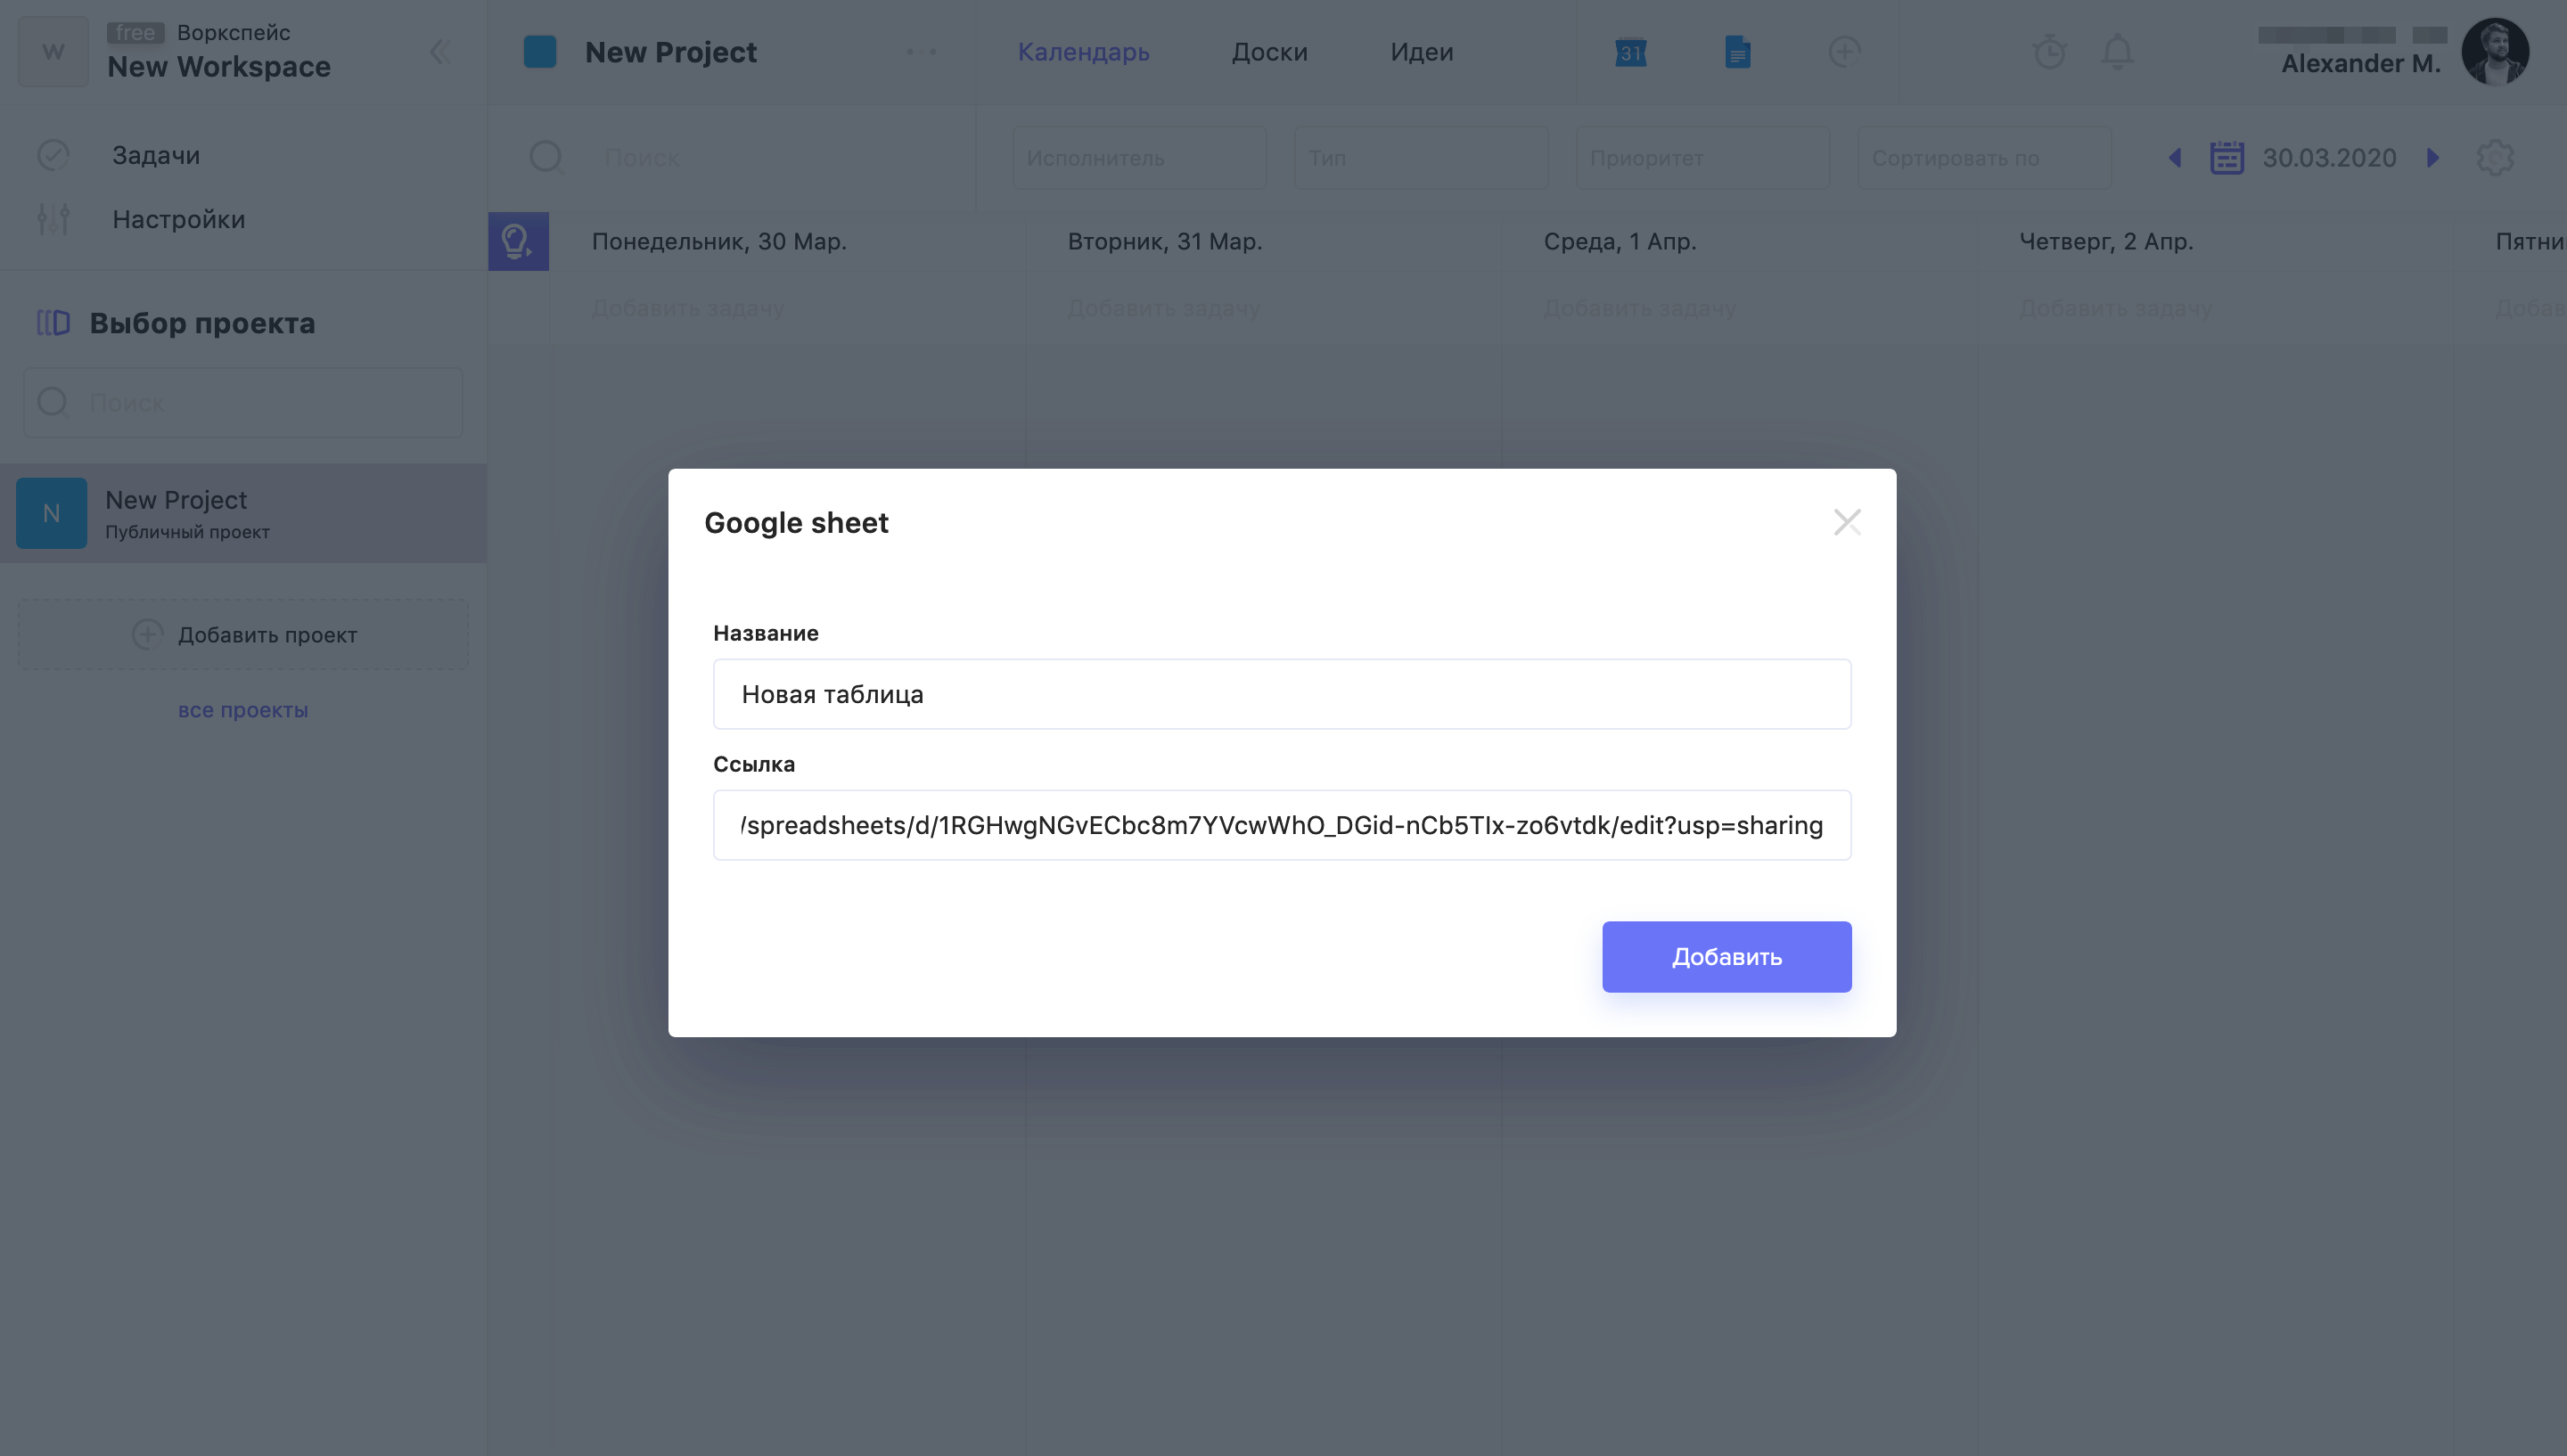Expand the Приоритет filter dropdown
2567x1456 pixels.
click(1702, 157)
